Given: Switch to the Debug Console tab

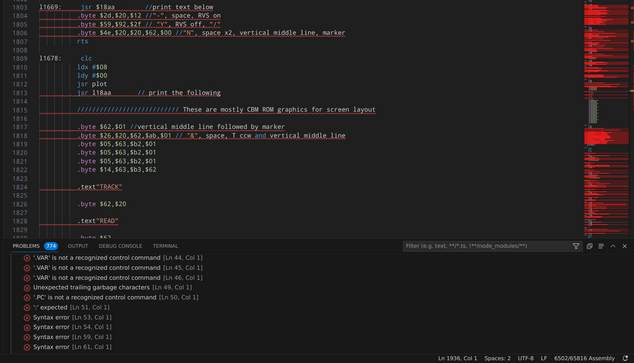Looking at the screenshot, I should 120,246.
